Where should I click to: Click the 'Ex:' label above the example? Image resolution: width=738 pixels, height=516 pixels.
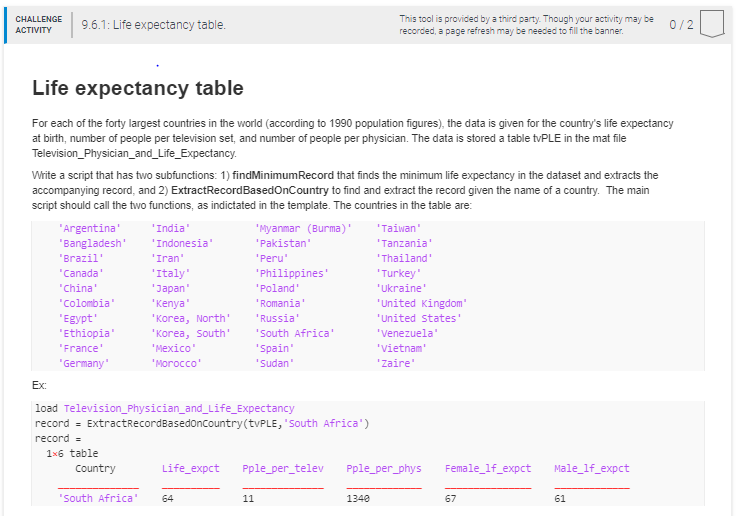pos(39,385)
